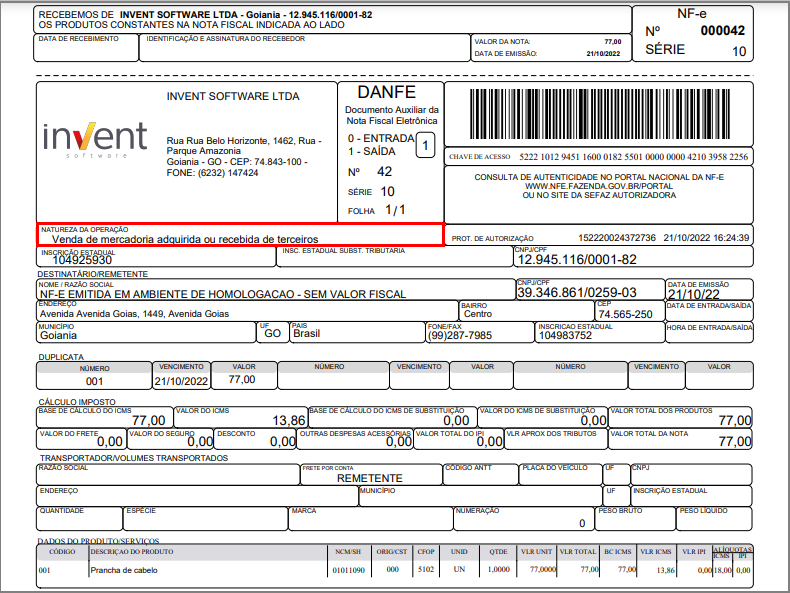Click duplicata valor 77,00

coord(242,379)
